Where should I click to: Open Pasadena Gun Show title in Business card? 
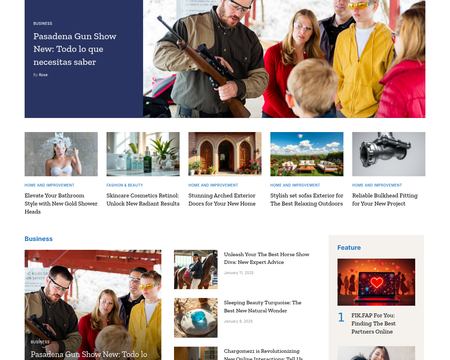pyautogui.click(x=89, y=355)
